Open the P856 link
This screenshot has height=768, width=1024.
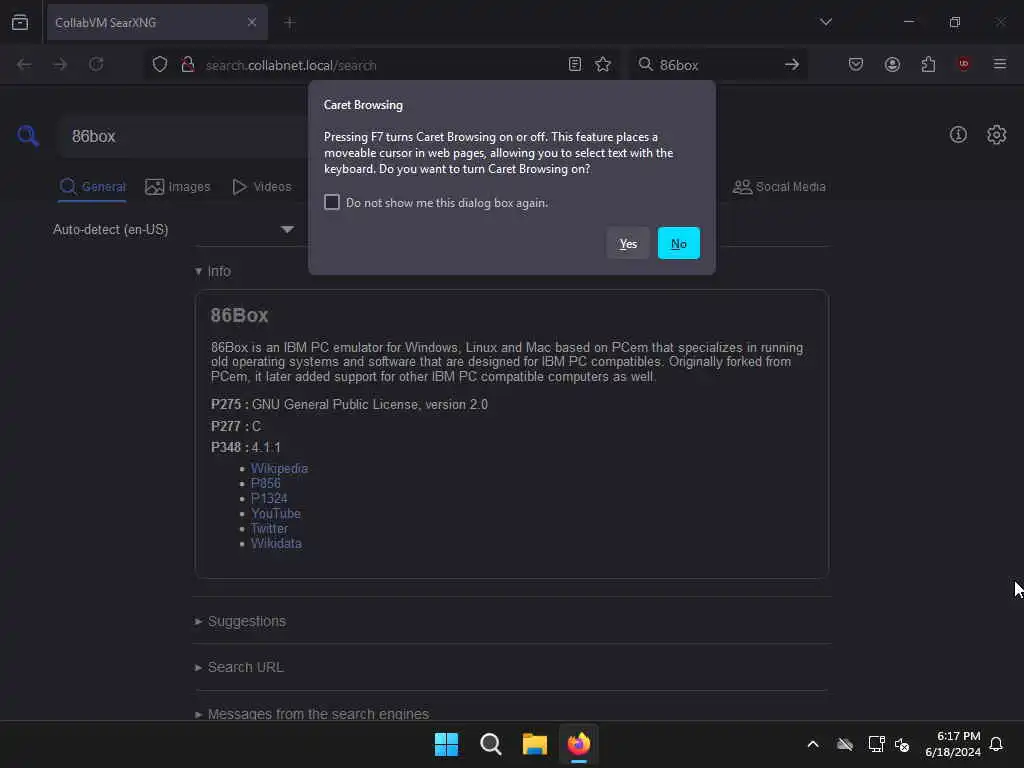pyautogui.click(x=265, y=483)
